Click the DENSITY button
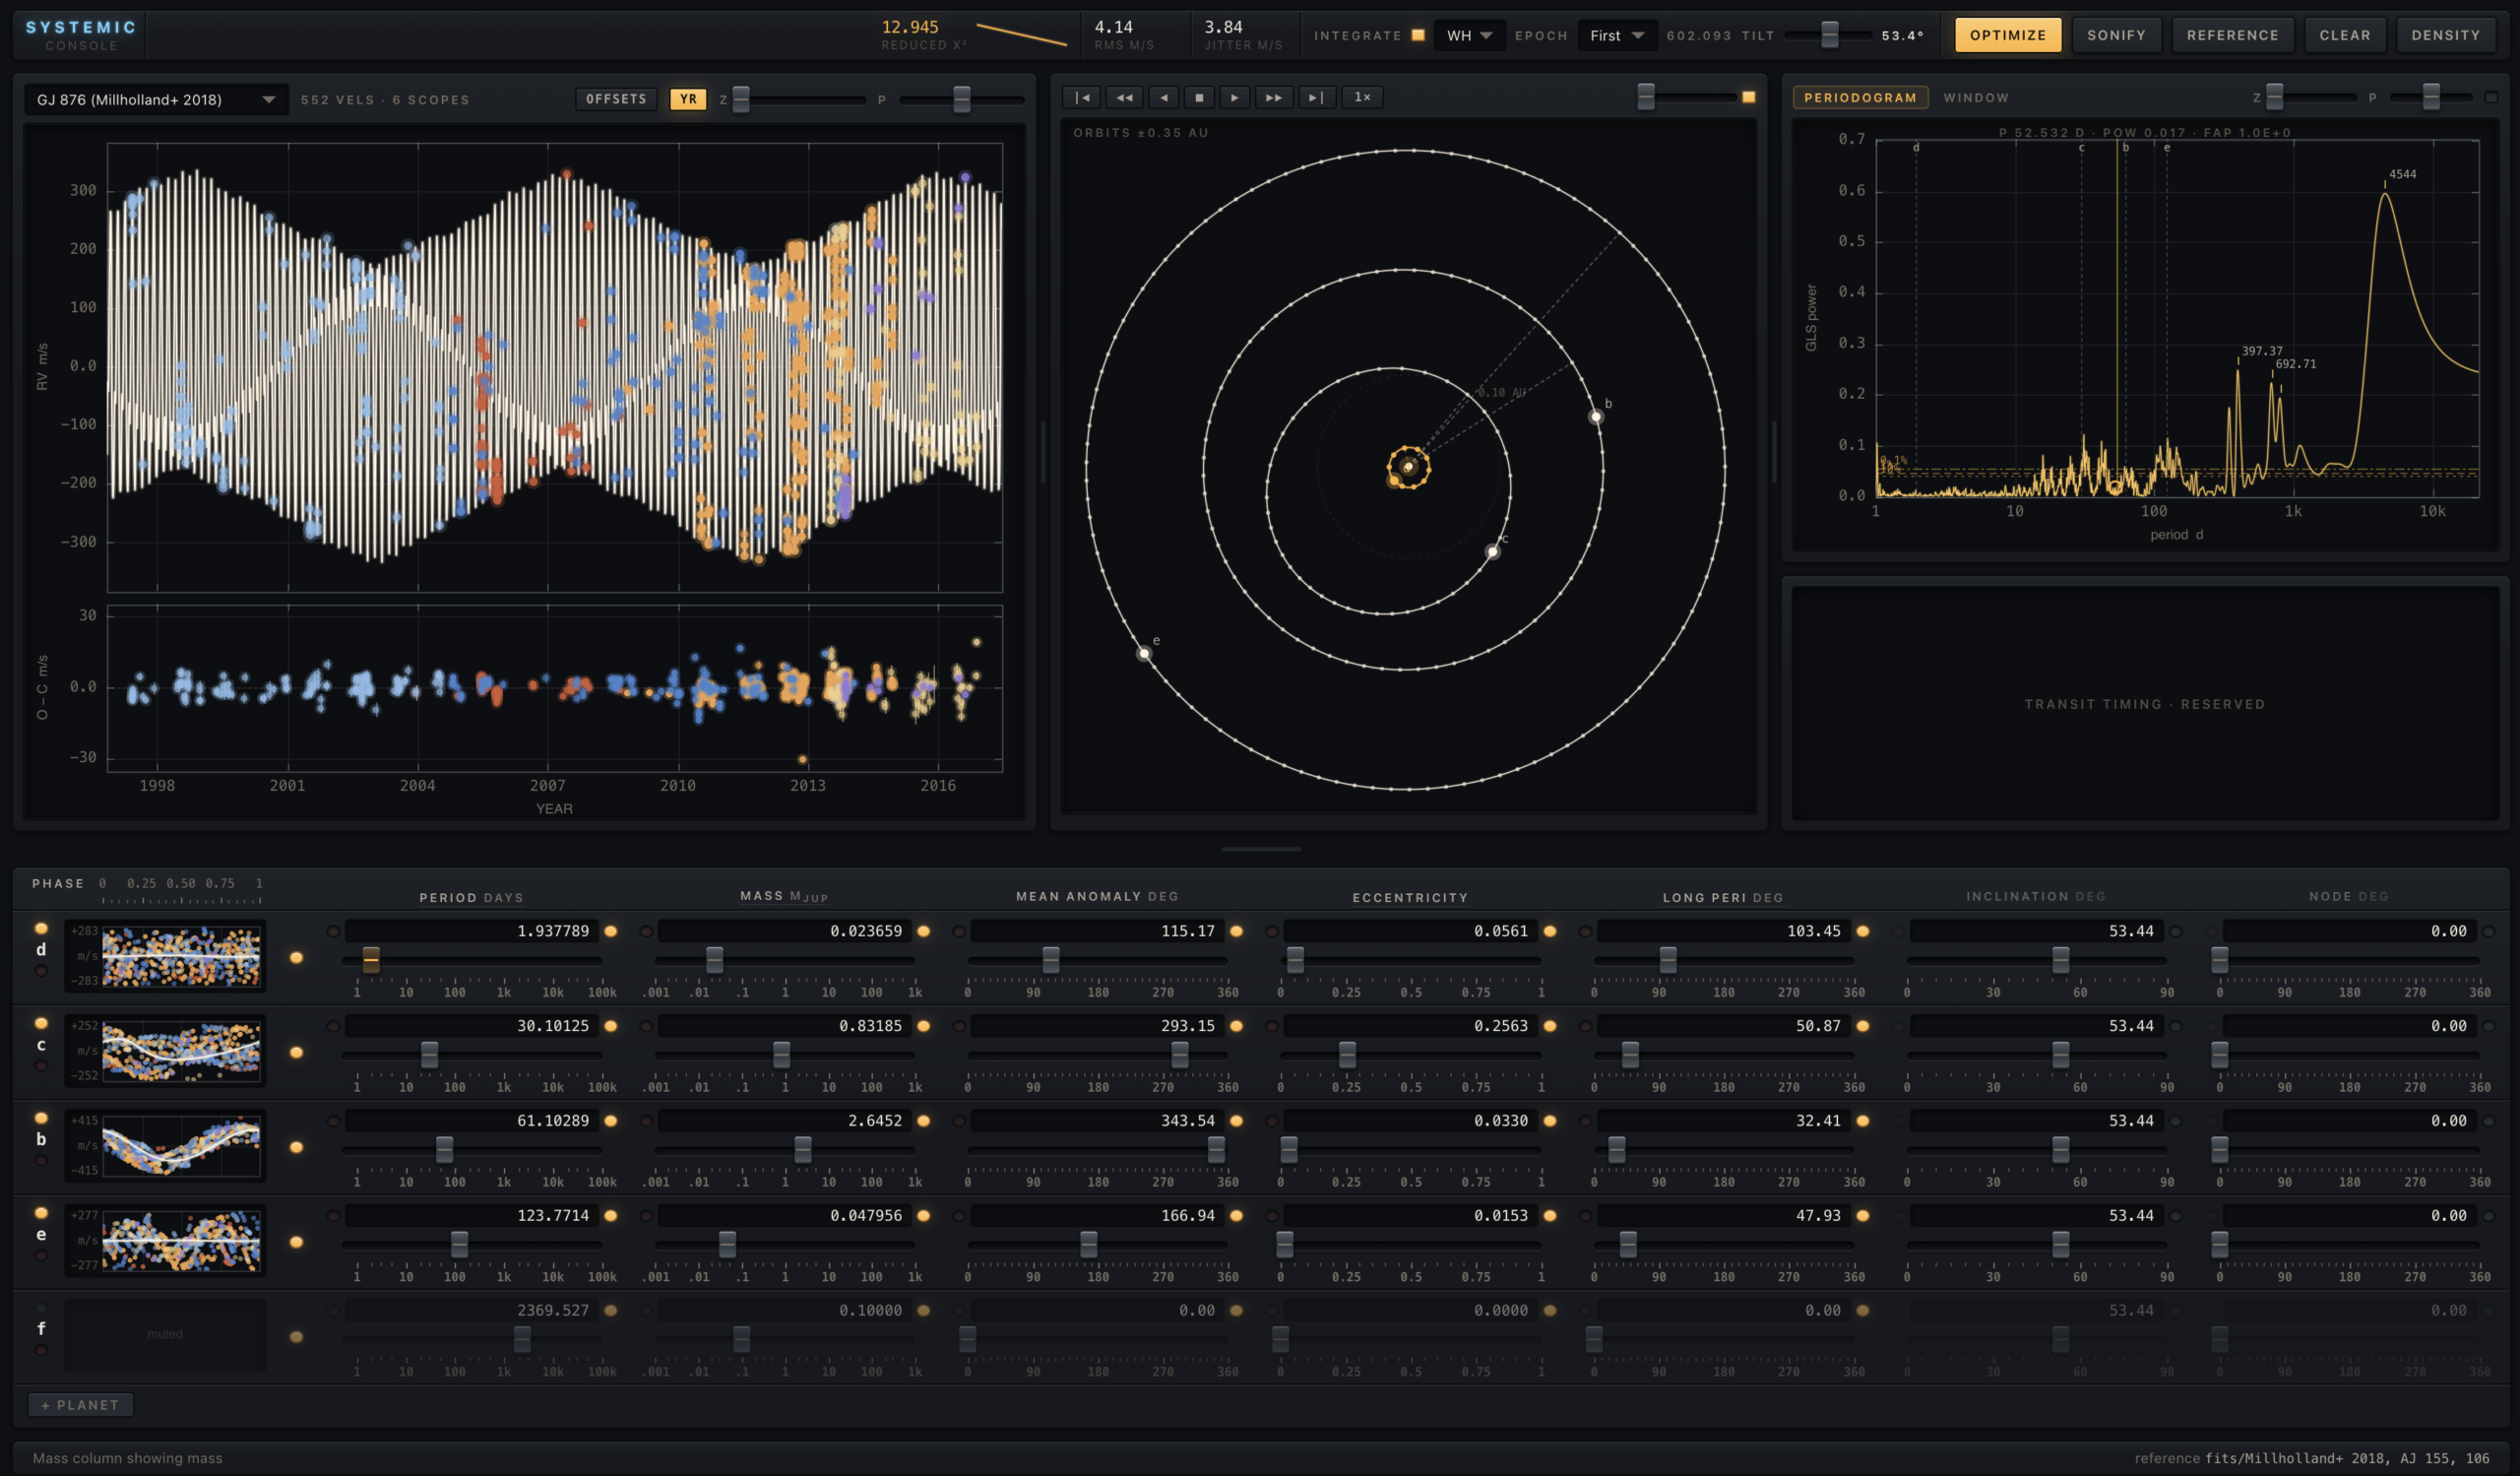The width and height of the screenshot is (2520, 1476). [x=2445, y=35]
